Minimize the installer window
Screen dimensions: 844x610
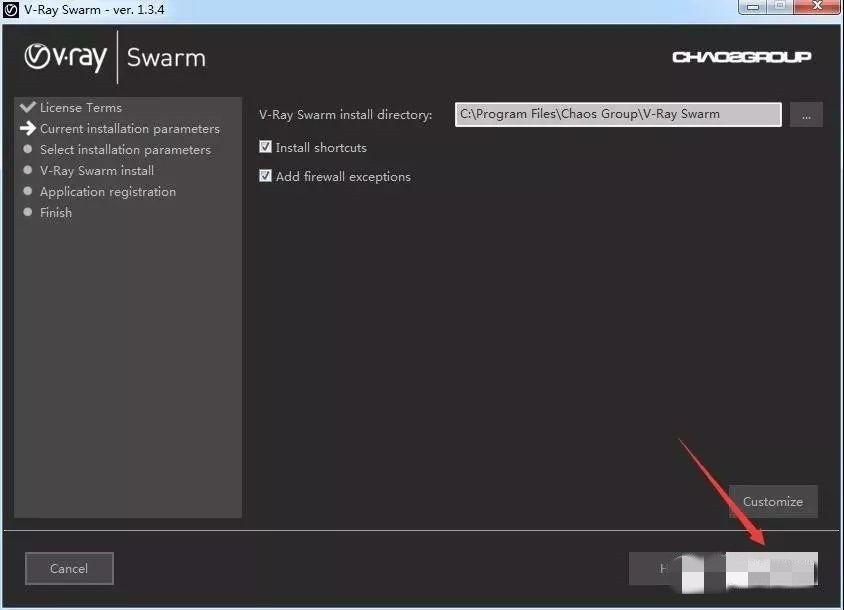tap(749, 6)
